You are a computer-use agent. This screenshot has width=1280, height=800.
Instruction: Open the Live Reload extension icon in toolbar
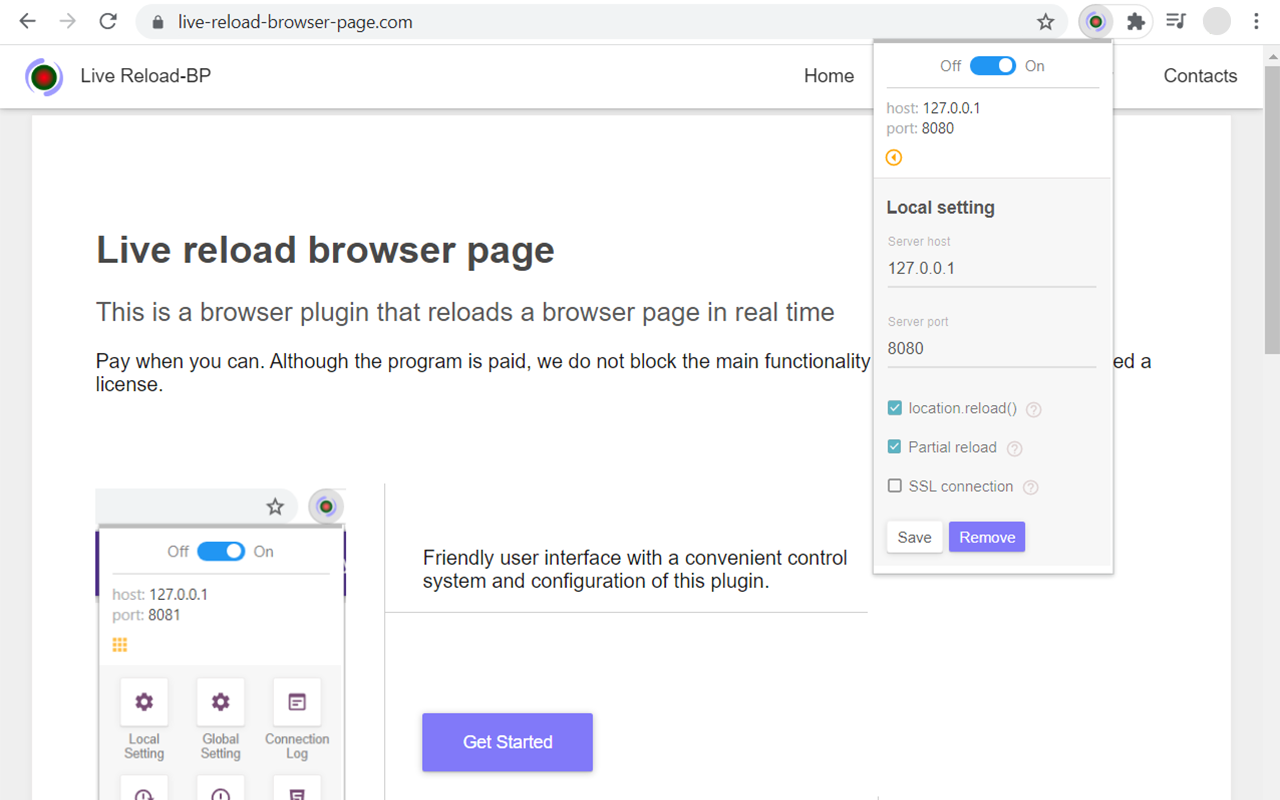pyautogui.click(x=1095, y=21)
